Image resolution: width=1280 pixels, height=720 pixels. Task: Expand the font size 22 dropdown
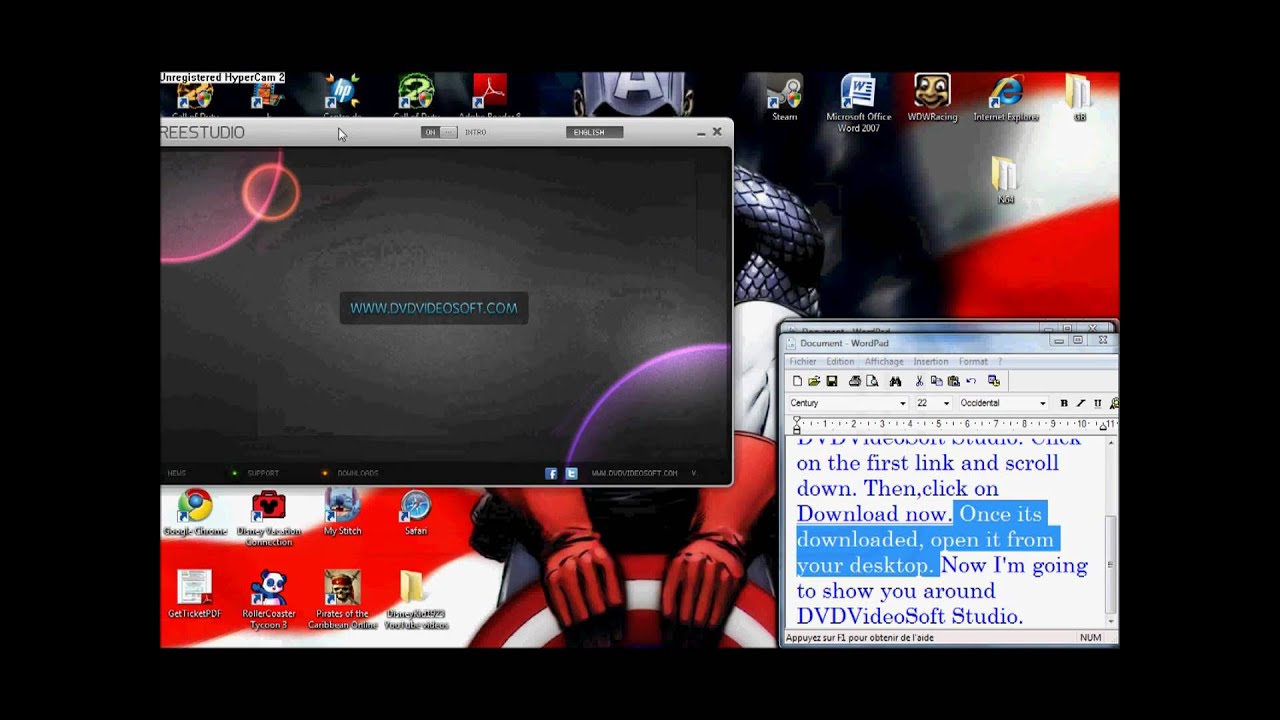click(x=946, y=403)
